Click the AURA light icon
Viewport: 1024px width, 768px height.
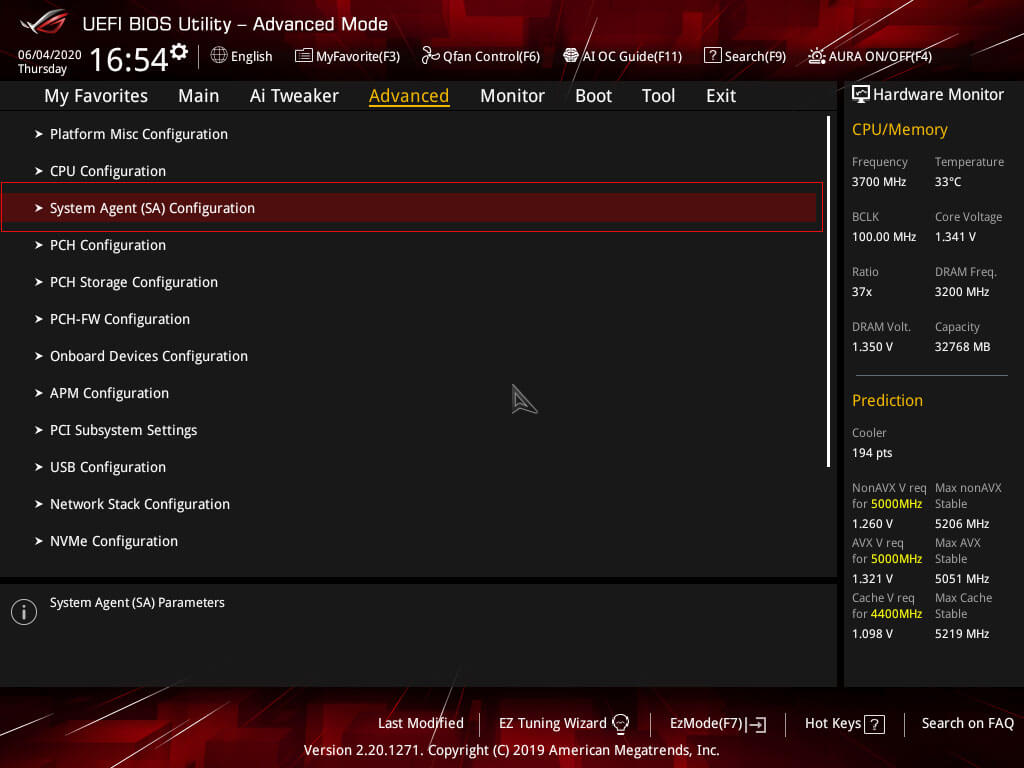click(816, 56)
